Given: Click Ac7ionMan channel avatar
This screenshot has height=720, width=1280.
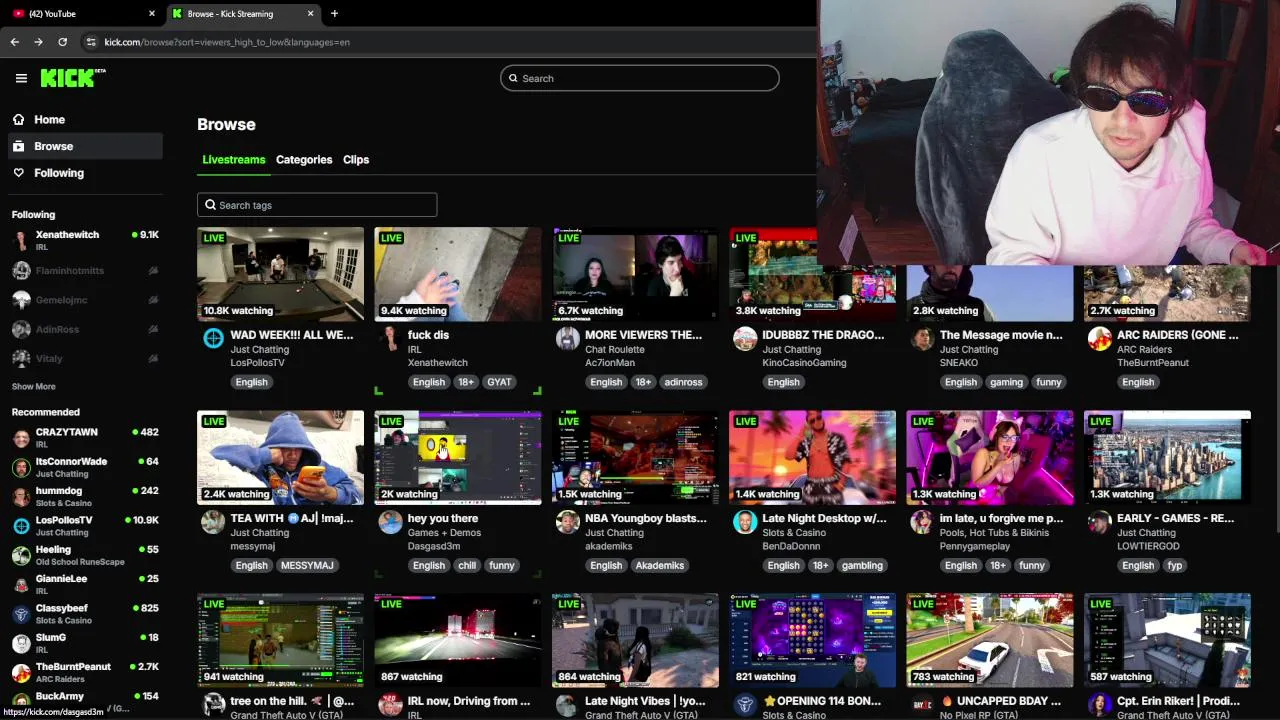Looking at the screenshot, I should (568, 339).
